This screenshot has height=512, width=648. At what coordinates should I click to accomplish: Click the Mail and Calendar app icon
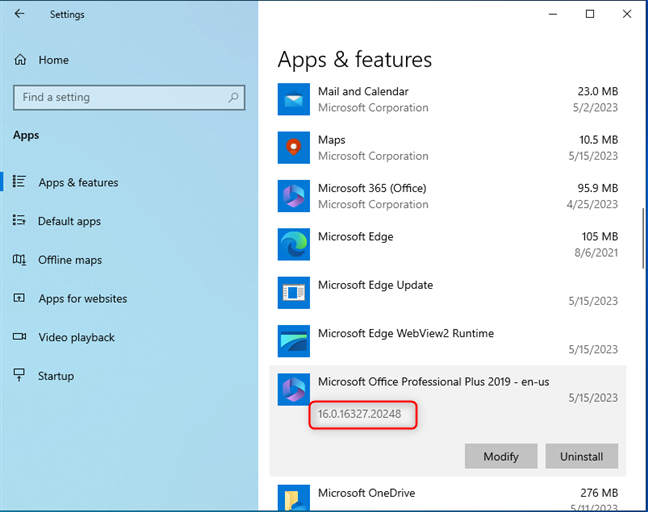tap(293, 99)
